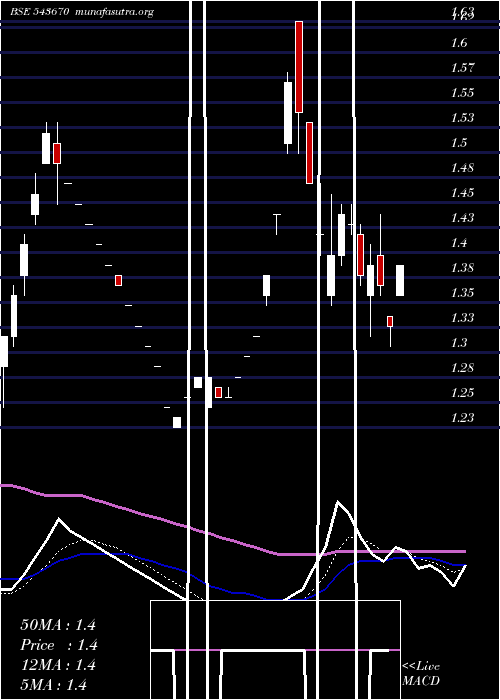Select the 1.45 price axis label

[462, 193]
